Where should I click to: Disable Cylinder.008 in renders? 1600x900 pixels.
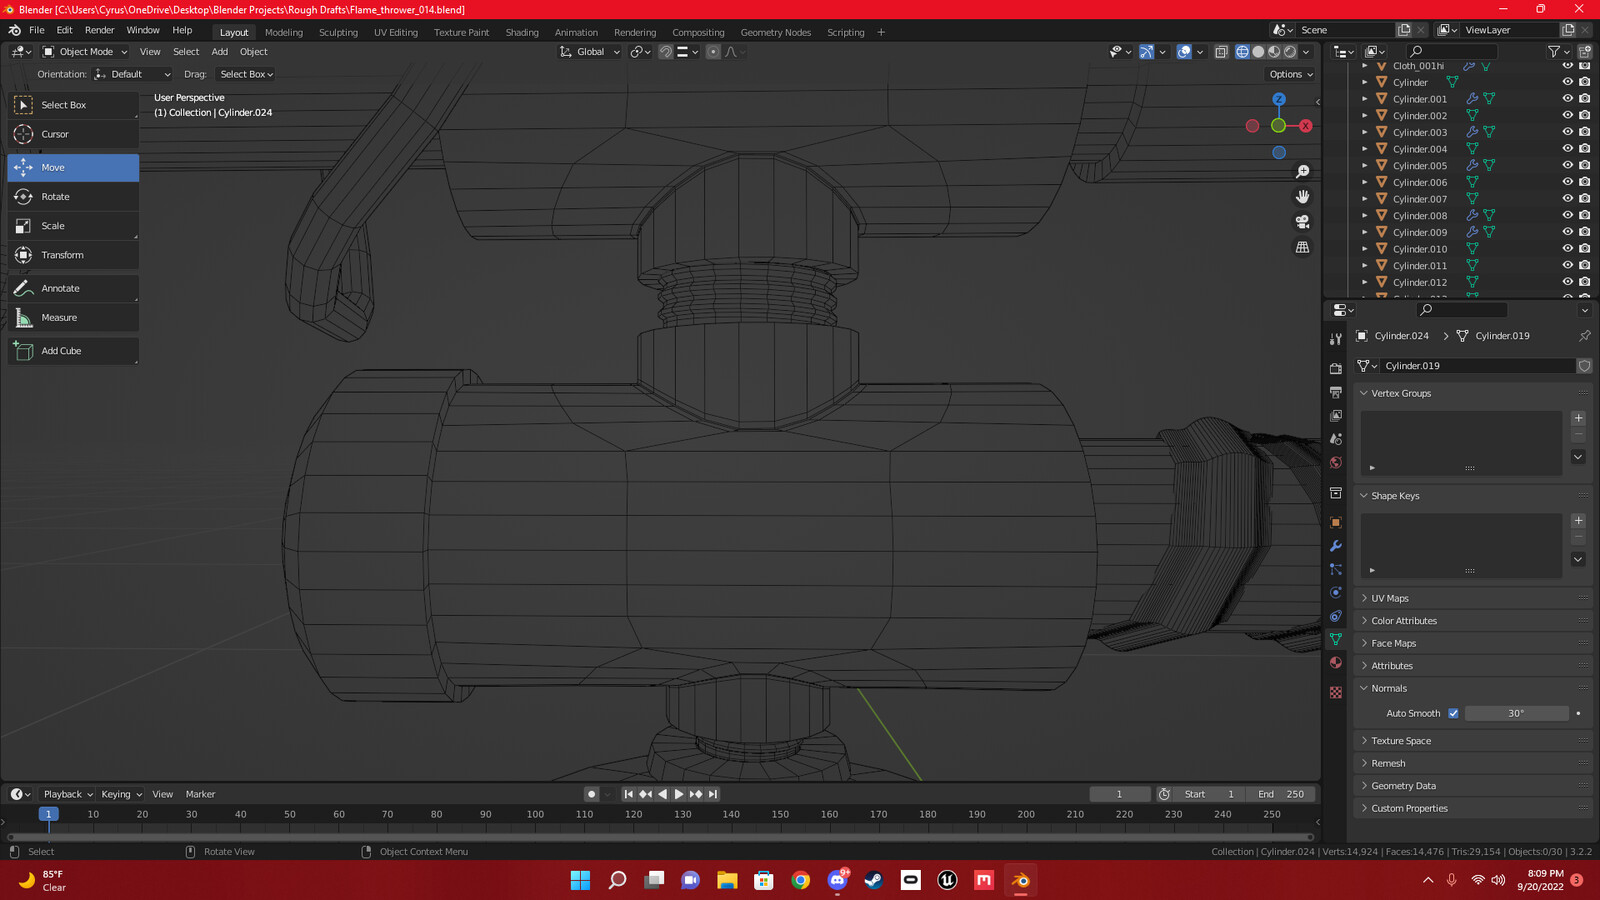point(1584,215)
